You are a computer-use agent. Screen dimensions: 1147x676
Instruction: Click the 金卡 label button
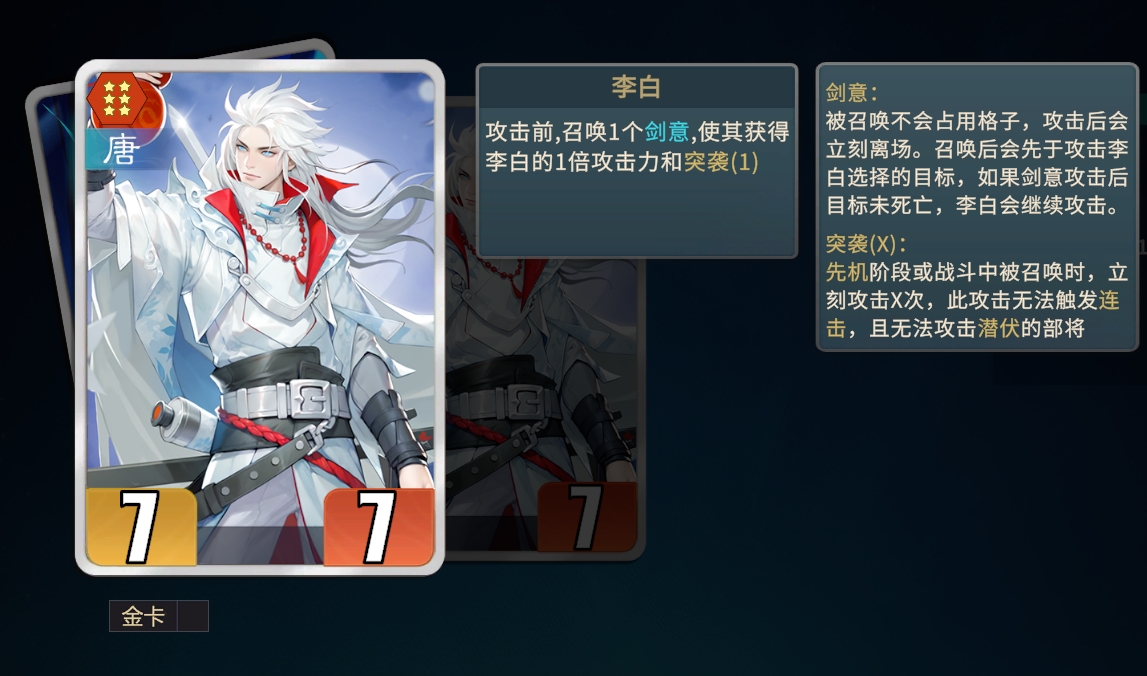[143, 616]
